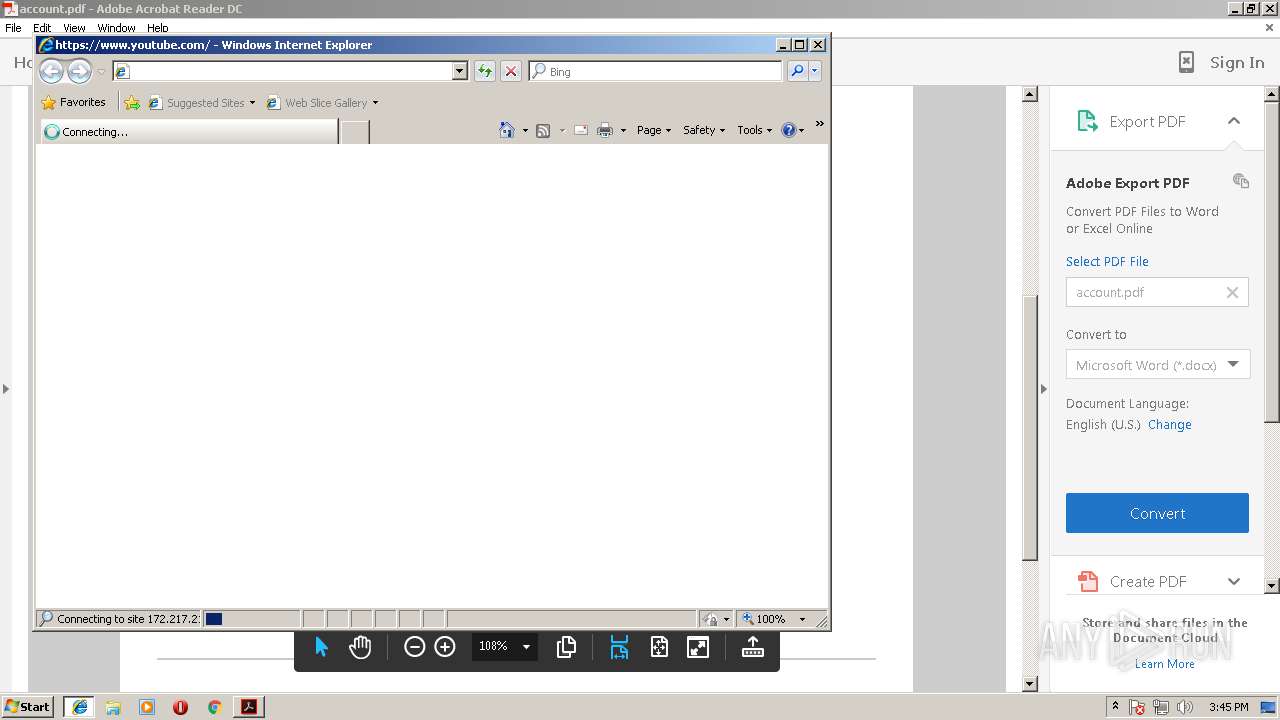The image size is (1280, 720).
Task: Click the IE Help question mark icon
Action: coord(789,130)
